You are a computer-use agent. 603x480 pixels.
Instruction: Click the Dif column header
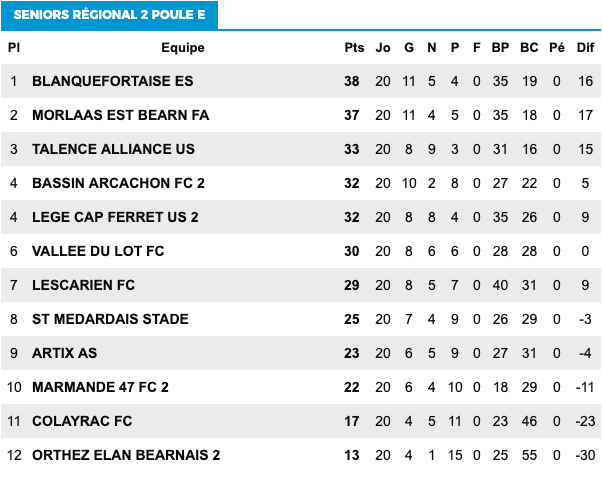coord(586,48)
